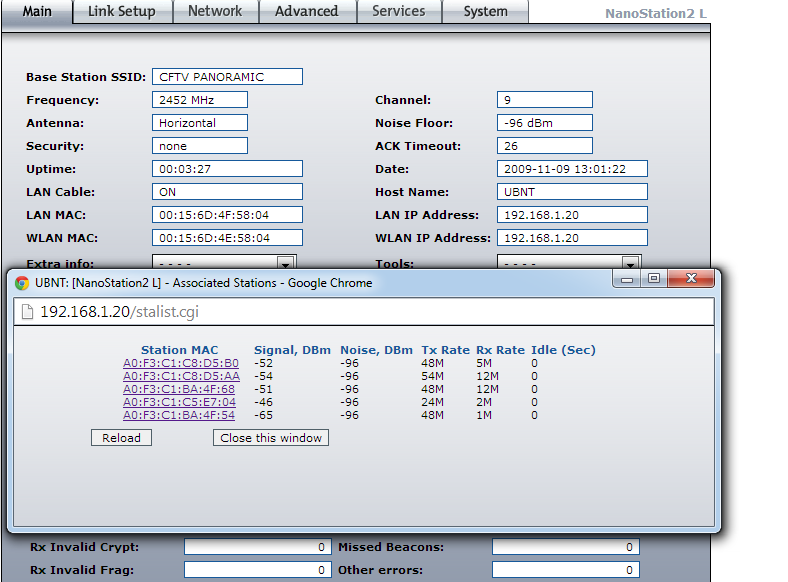Click the NanoStation2 L title text
788x582 pixels.
pyautogui.click(x=656, y=14)
